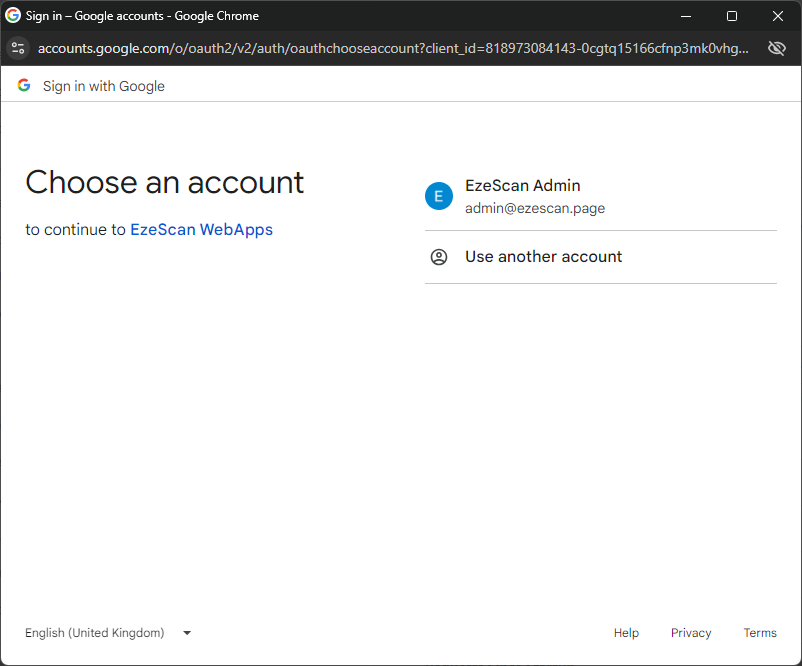This screenshot has width=802, height=666.
Task: Close the Google sign-in window
Action: pos(778,16)
